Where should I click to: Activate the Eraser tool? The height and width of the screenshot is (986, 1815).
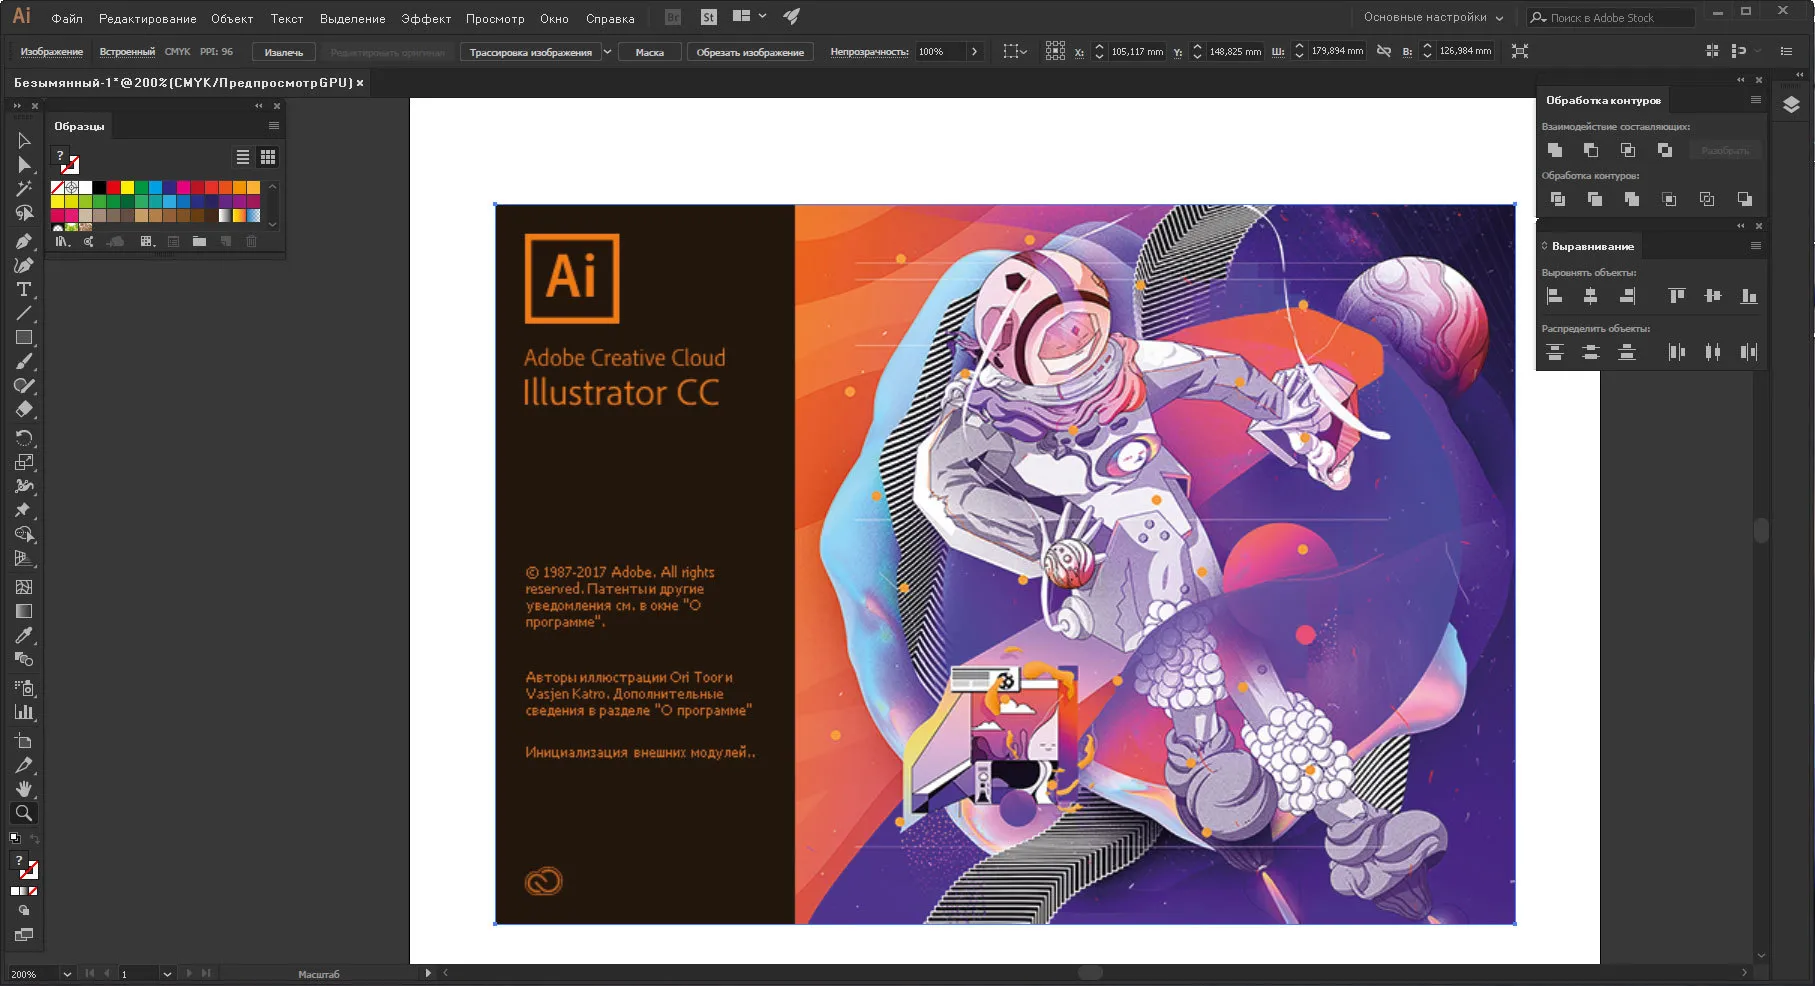pyautogui.click(x=24, y=410)
